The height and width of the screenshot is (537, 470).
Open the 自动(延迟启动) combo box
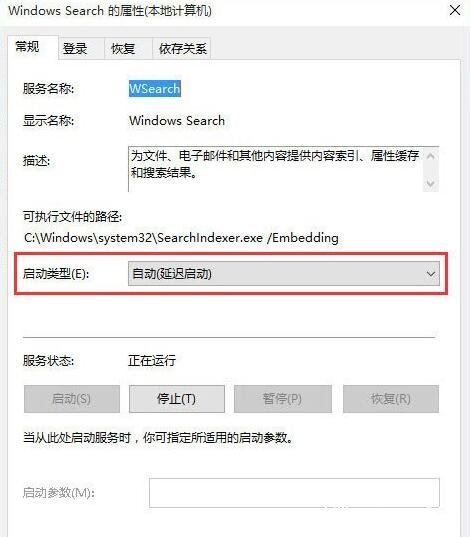coord(284,274)
